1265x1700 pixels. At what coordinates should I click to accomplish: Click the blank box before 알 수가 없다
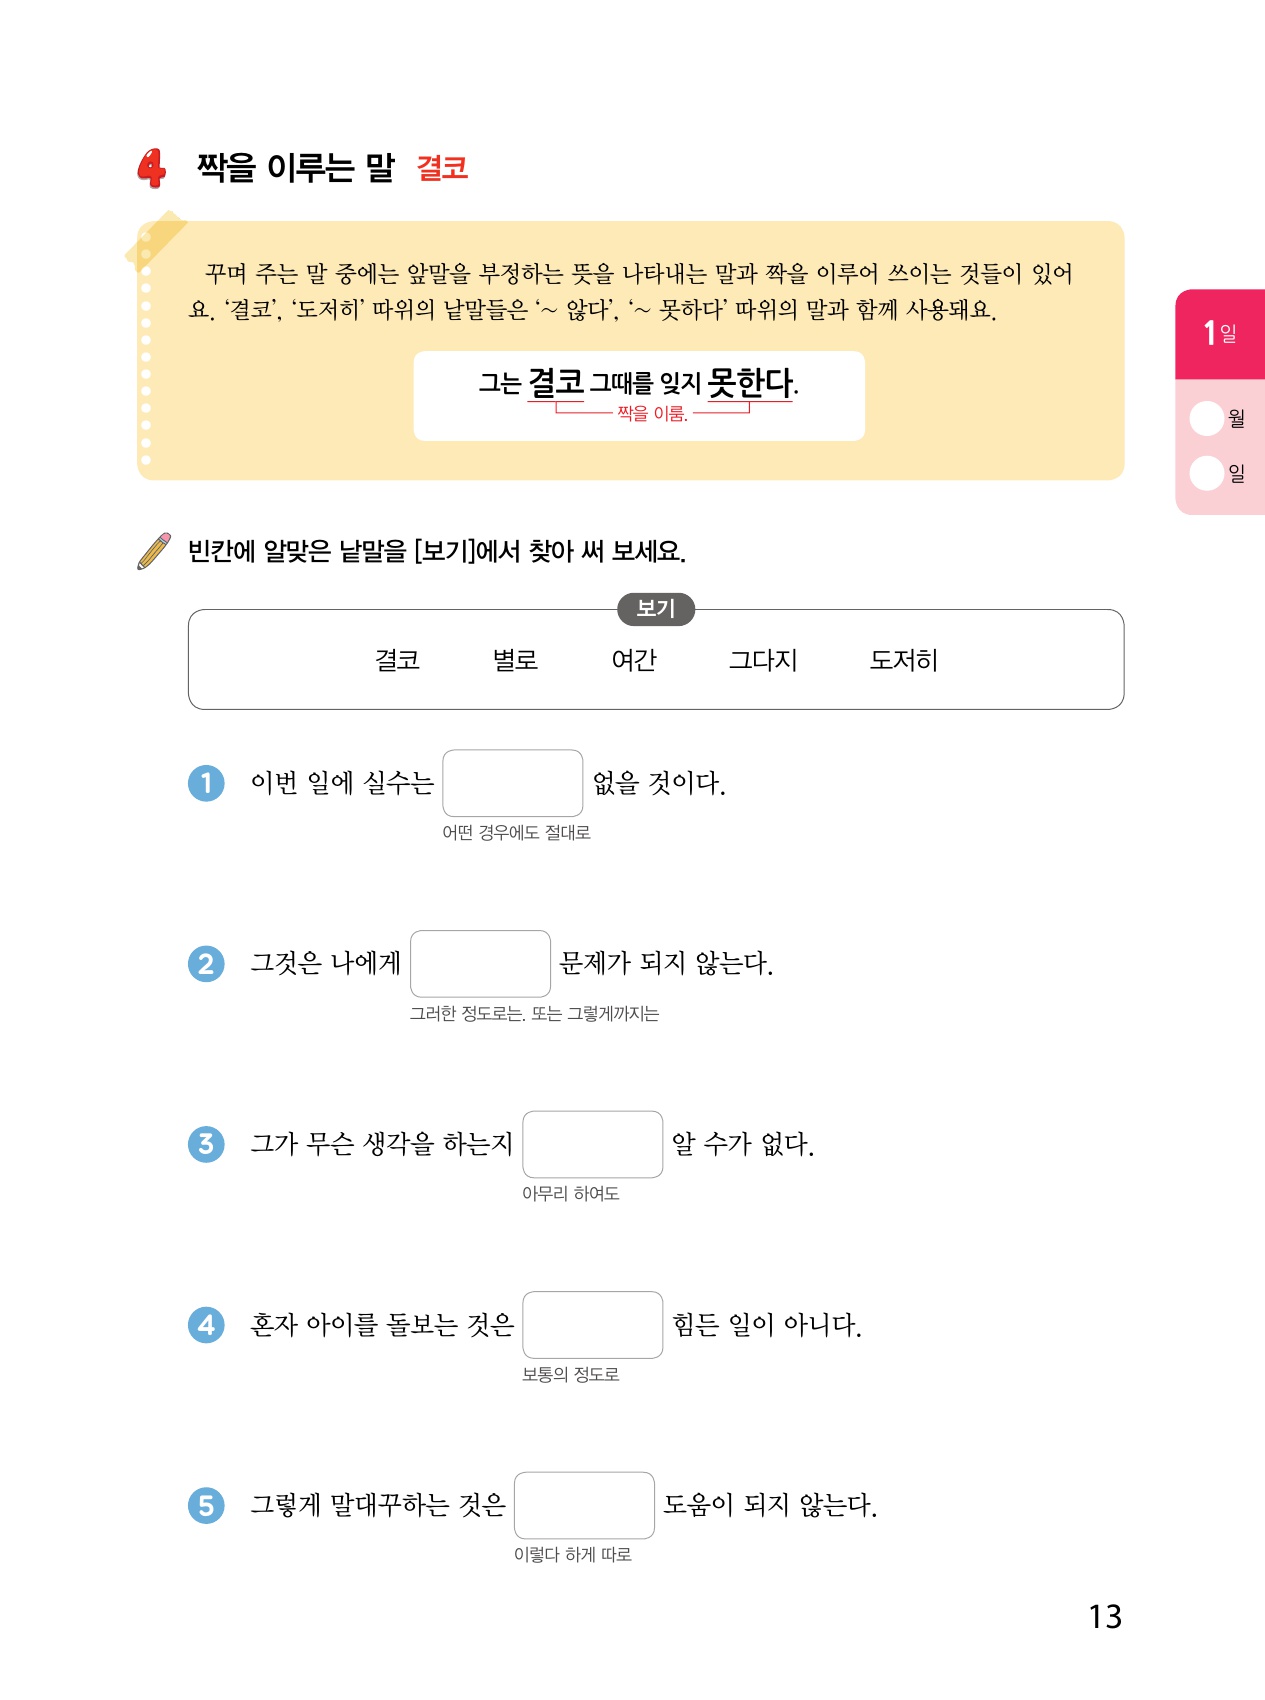[x=592, y=1144]
